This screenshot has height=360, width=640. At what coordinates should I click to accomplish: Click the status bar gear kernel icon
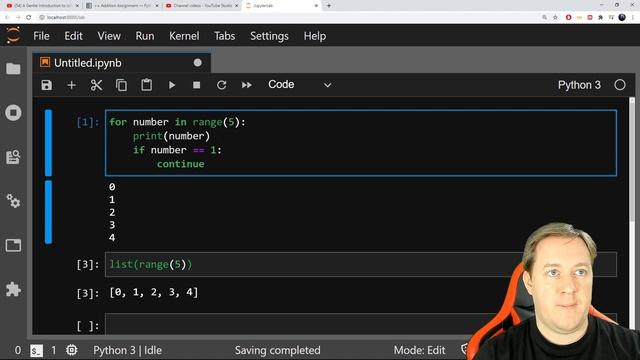click(71, 350)
